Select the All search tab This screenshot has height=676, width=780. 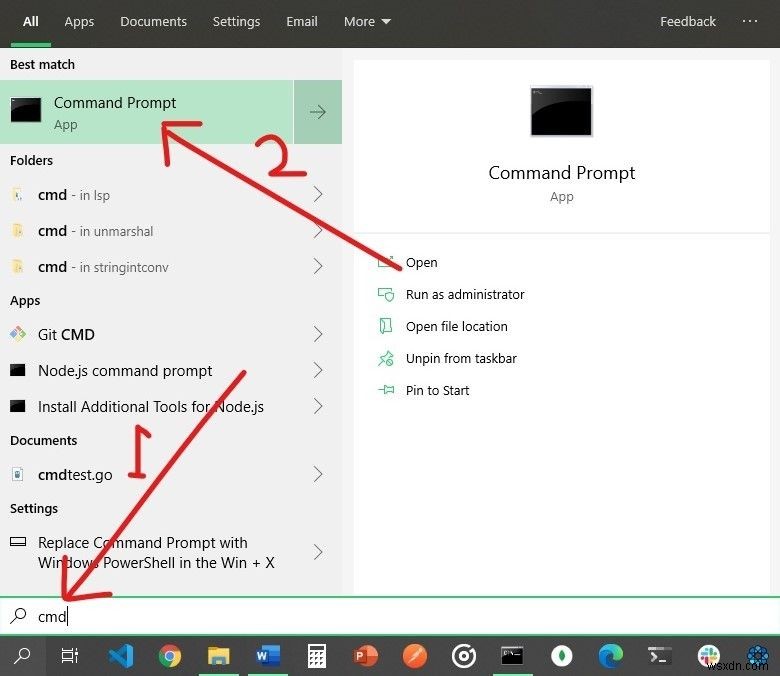(x=30, y=21)
